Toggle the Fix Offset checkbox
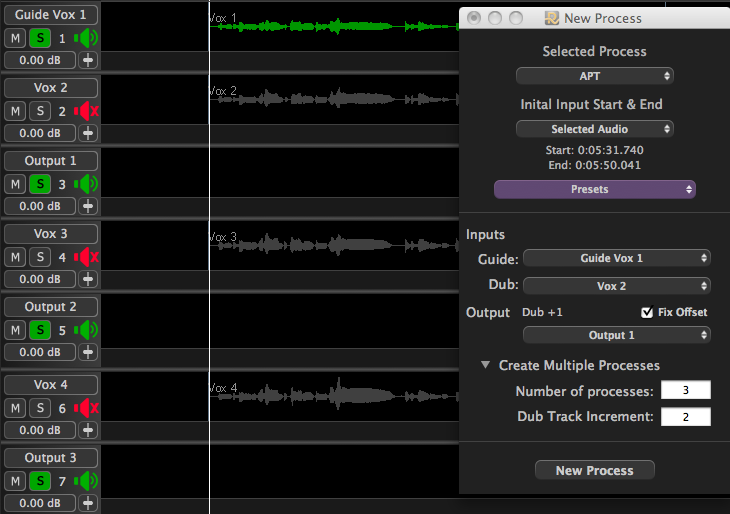Viewport: 730px width, 514px height. tap(647, 312)
